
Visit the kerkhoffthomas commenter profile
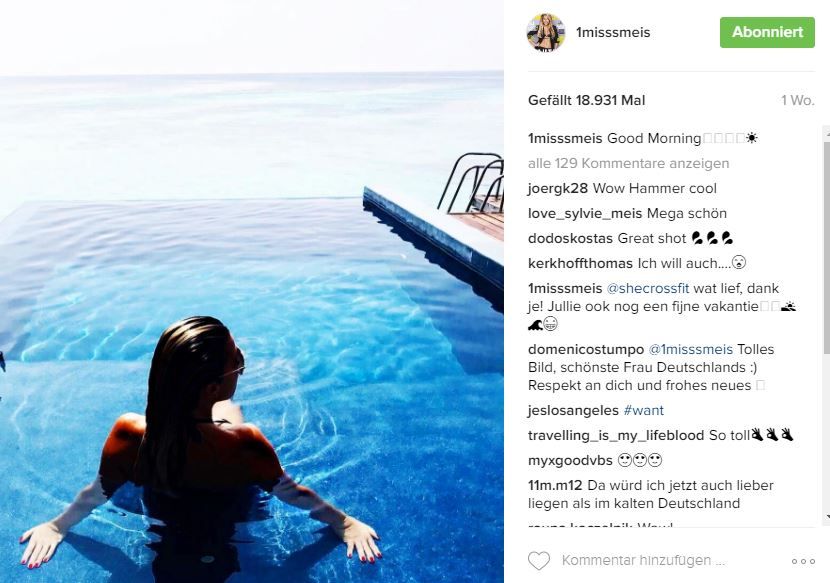pos(580,263)
